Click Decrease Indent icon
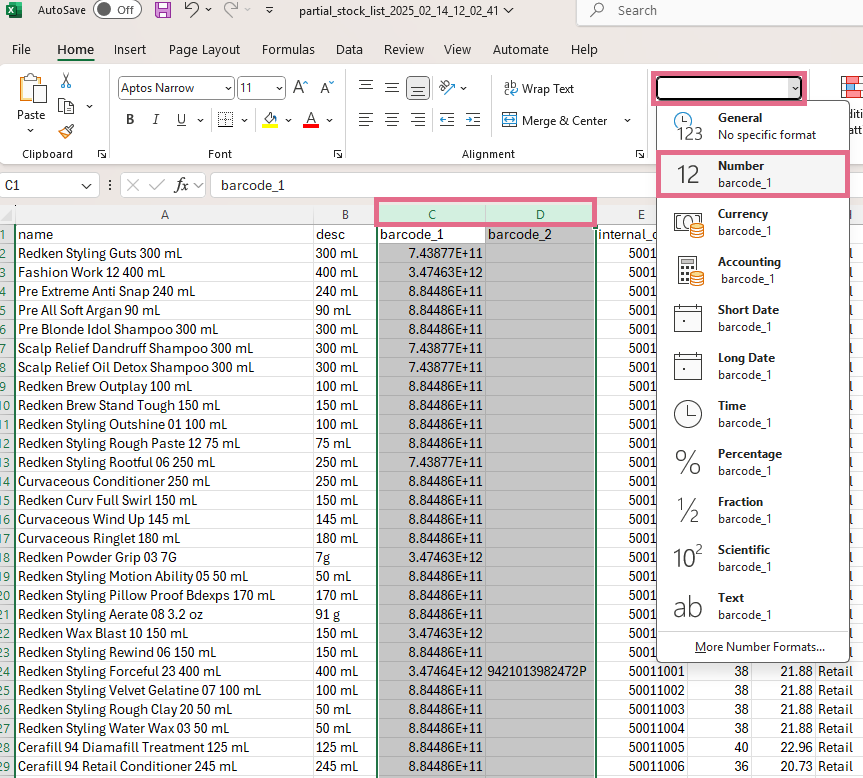This screenshot has height=778, width=863. tap(447, 119)
